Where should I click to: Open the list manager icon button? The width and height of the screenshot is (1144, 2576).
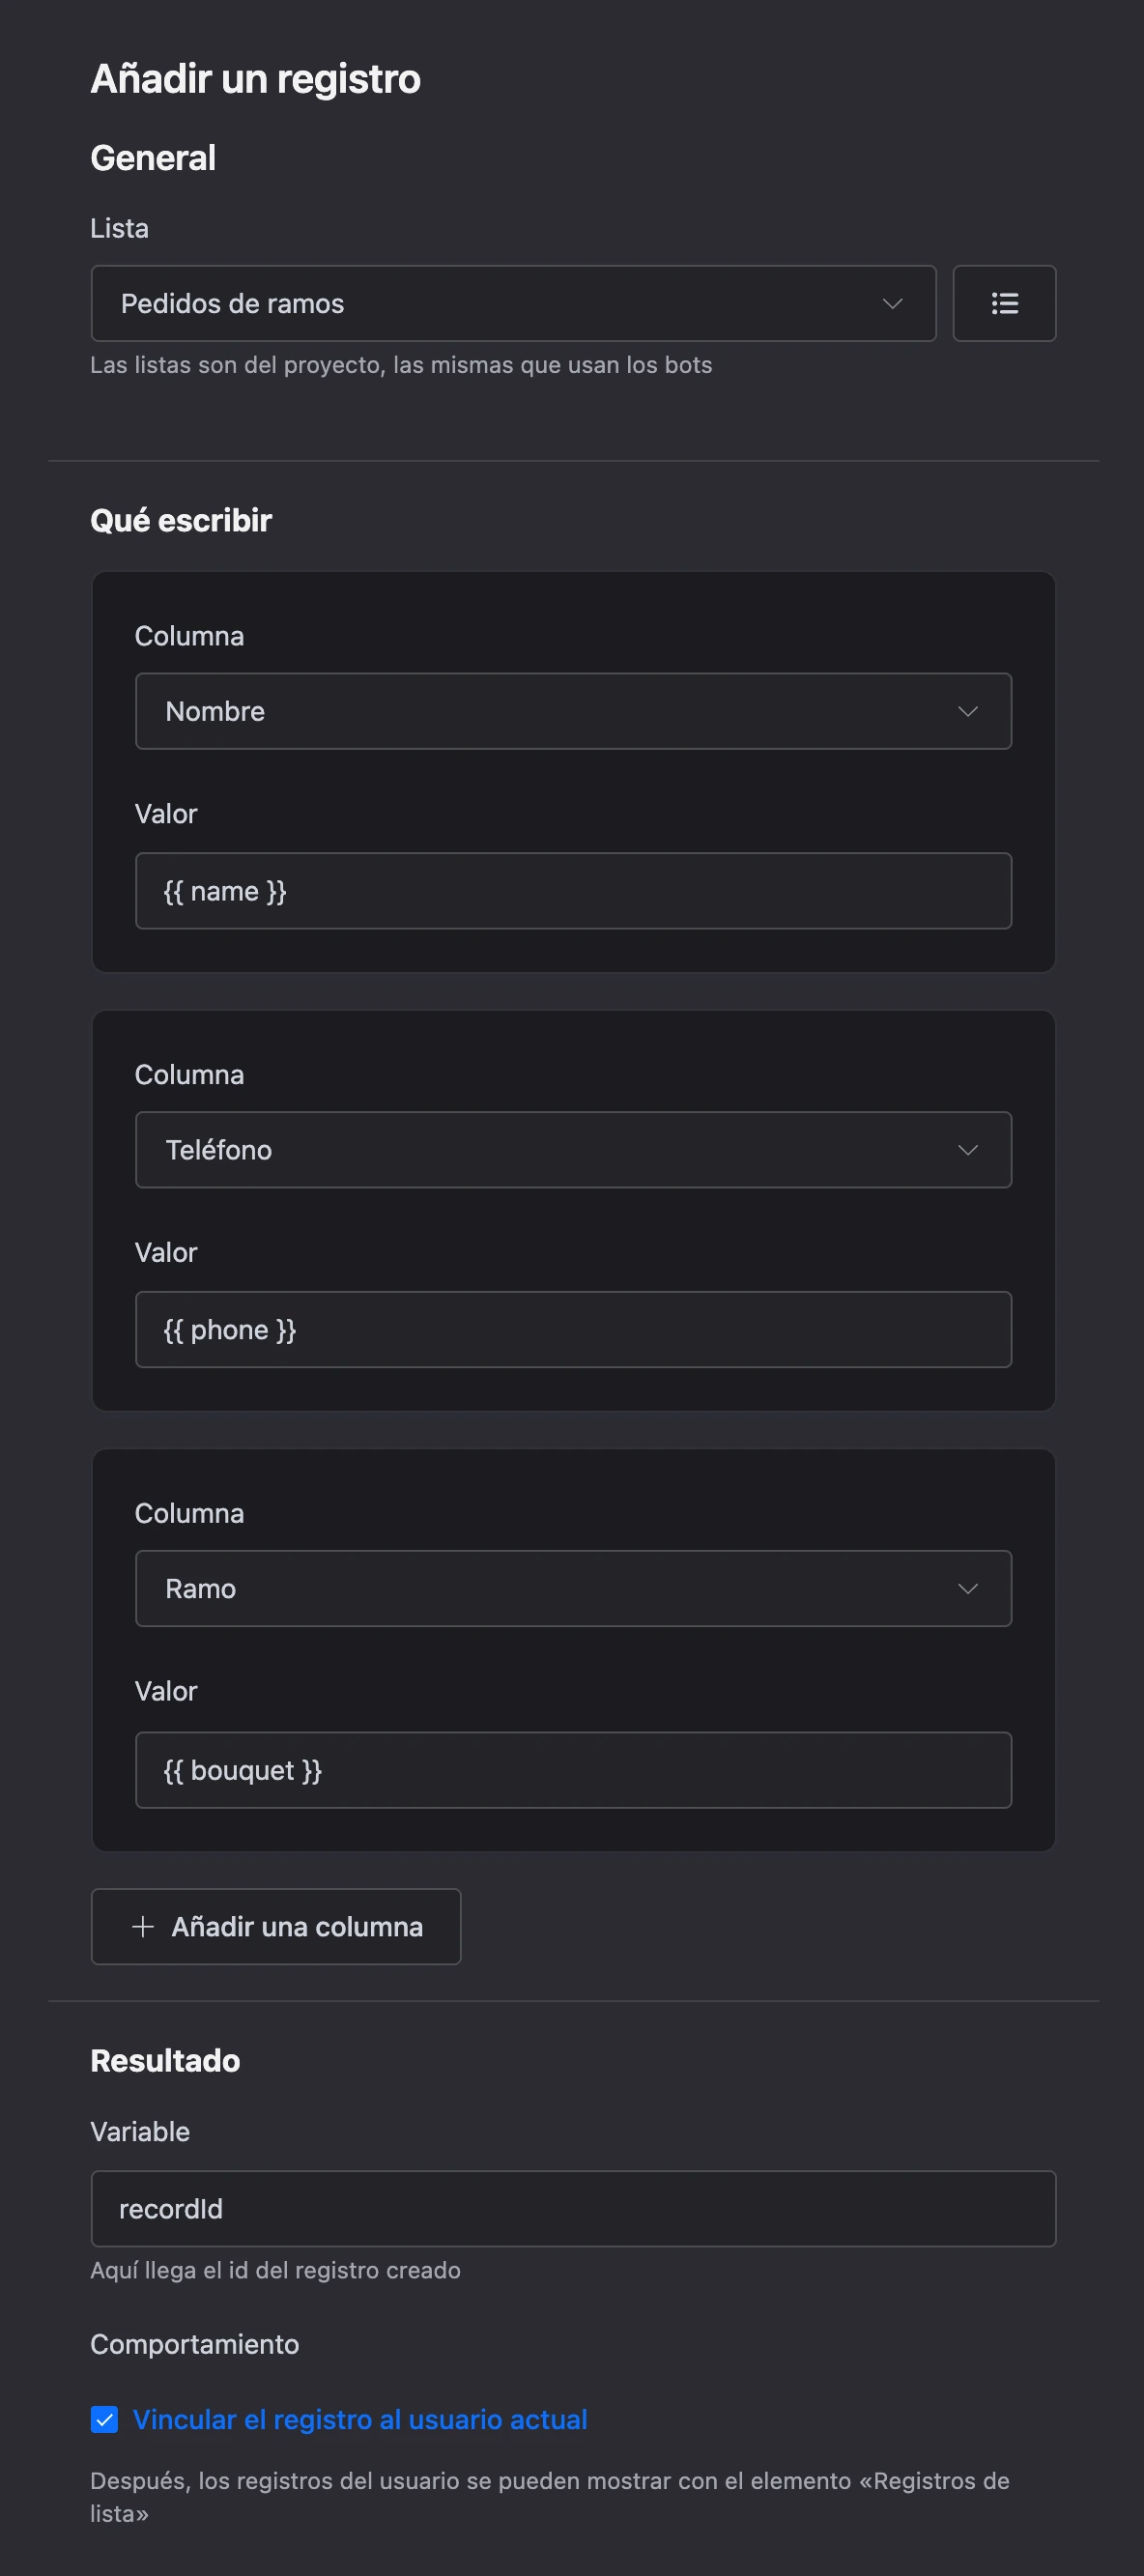click(1004, 303)
